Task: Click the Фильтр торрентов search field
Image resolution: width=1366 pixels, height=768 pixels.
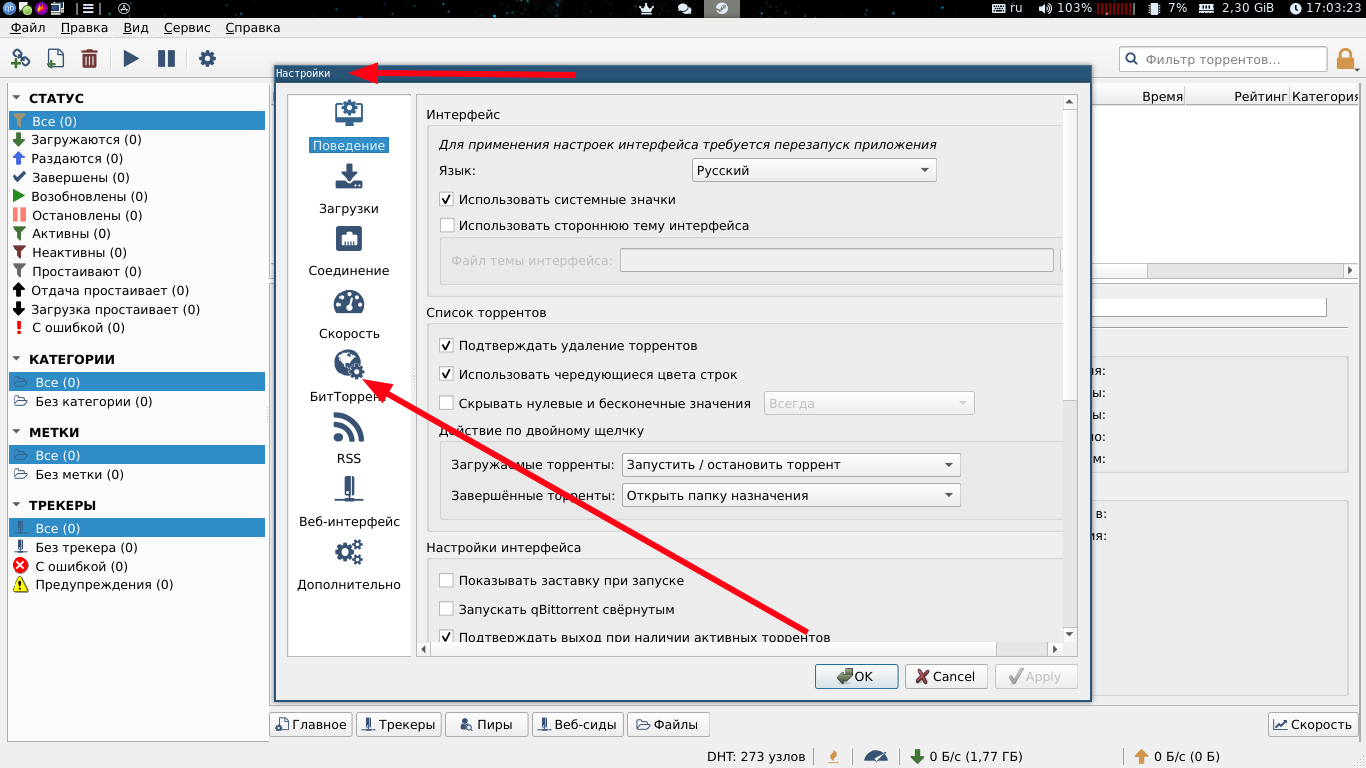Action: pos(1223,60)
